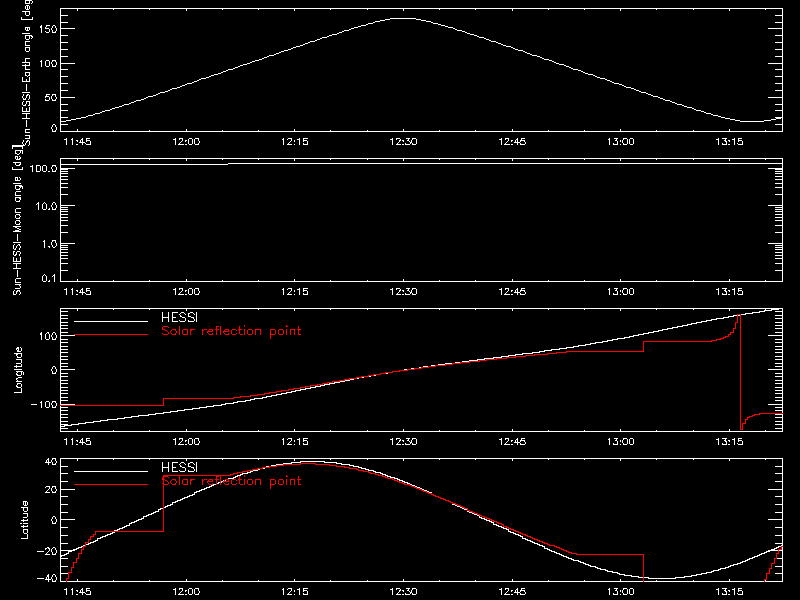This screenshot has height=600, width=800.
Task: Select 13:15 time label under Longitude plot
Action: coord(729,441)
